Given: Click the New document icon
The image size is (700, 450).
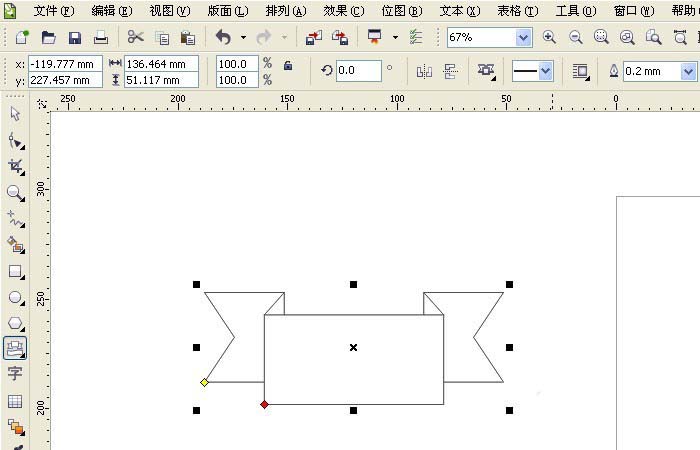Looking at the screenshot, I should (21, 38).
